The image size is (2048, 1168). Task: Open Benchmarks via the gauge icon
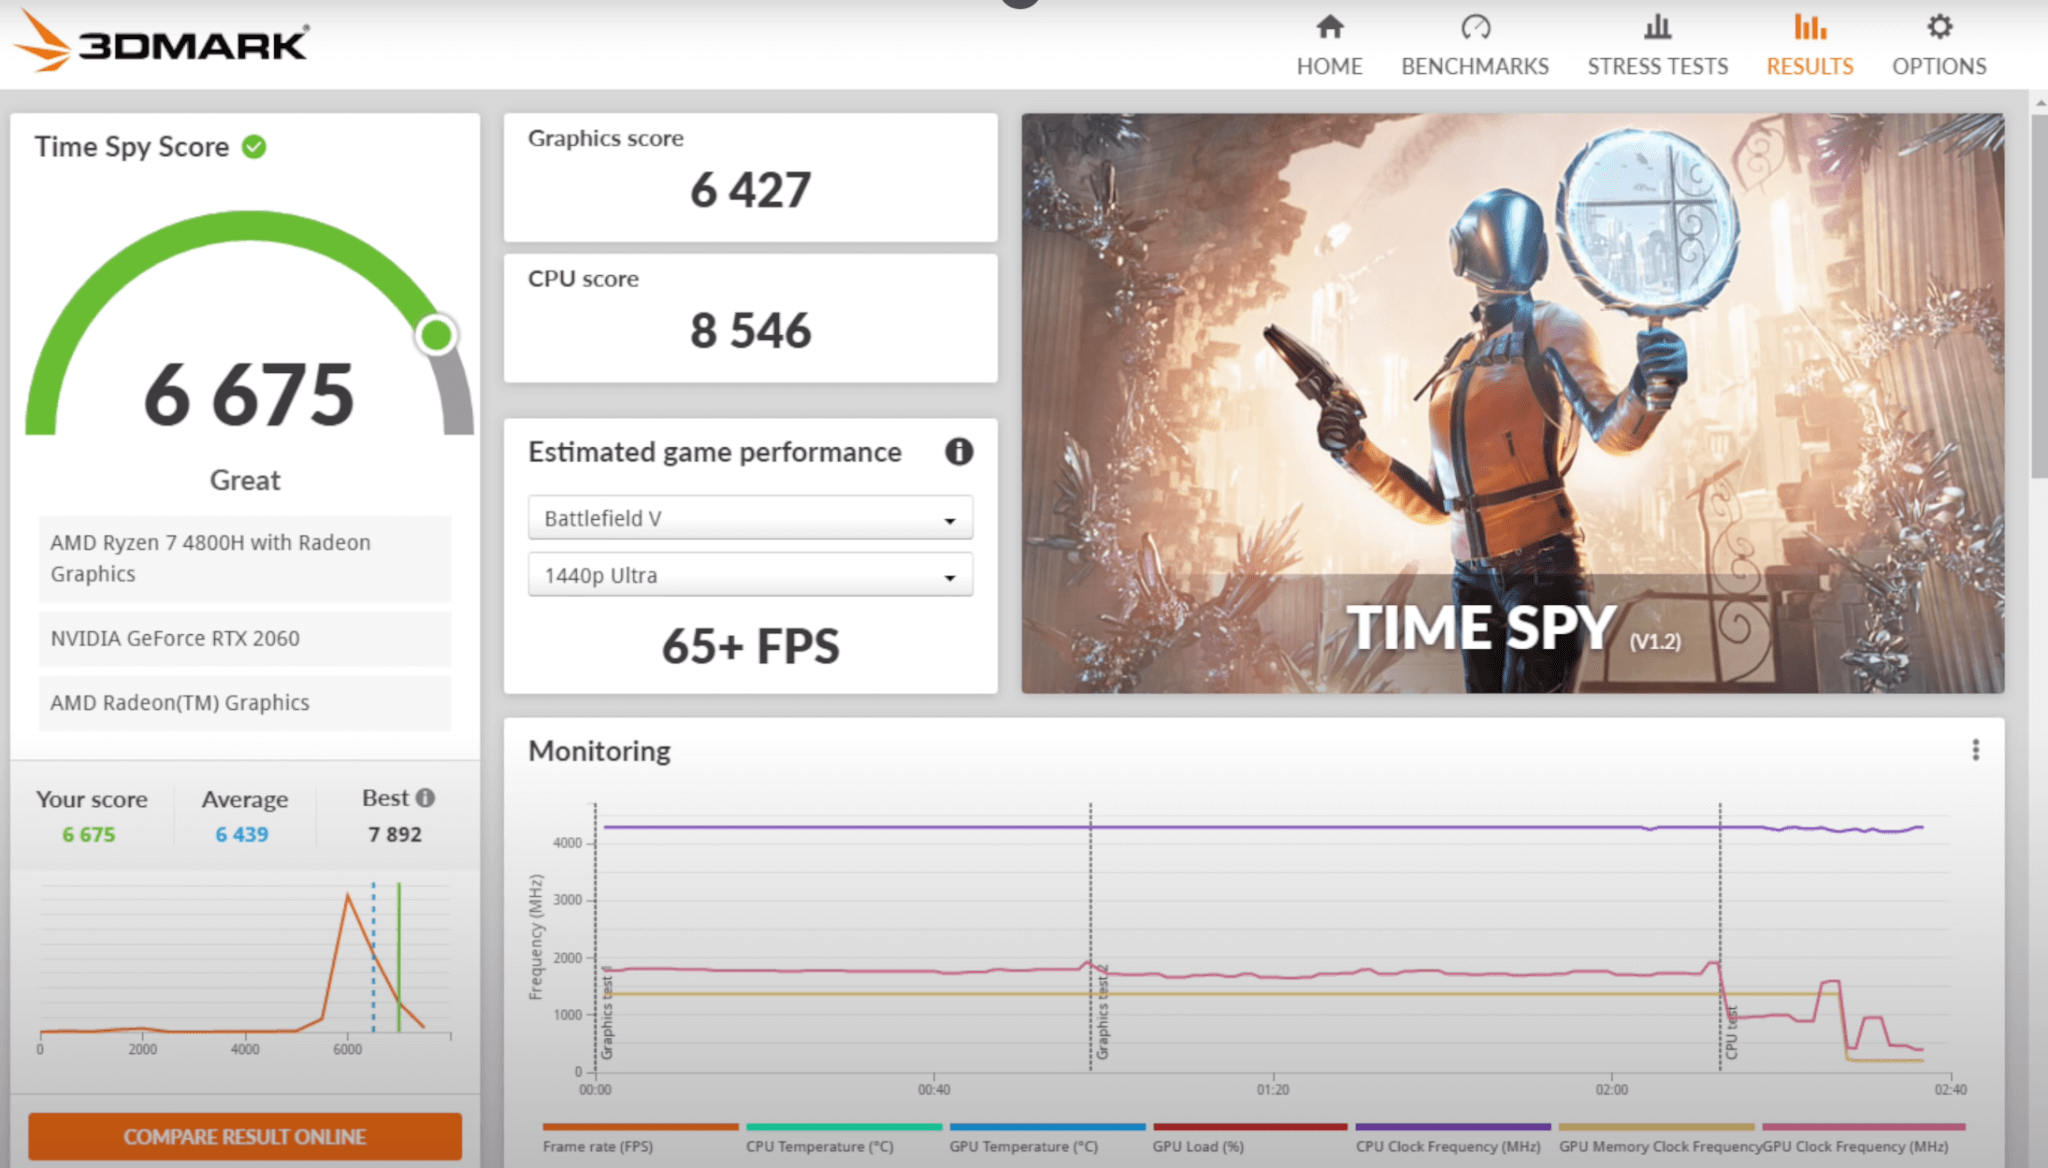pyautogui.click(x=1475, y=27)
